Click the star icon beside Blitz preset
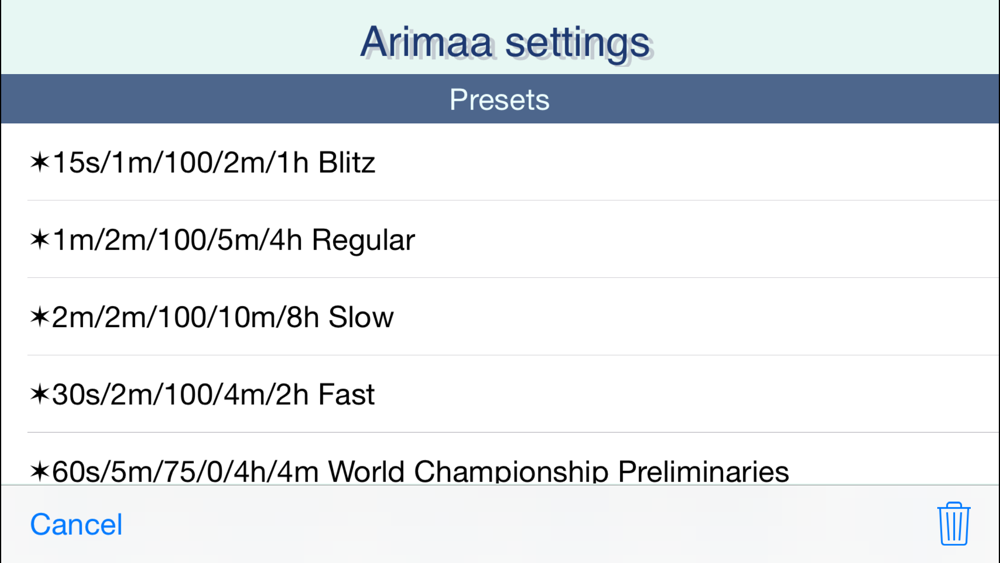1000x563 pixels. 40,162
